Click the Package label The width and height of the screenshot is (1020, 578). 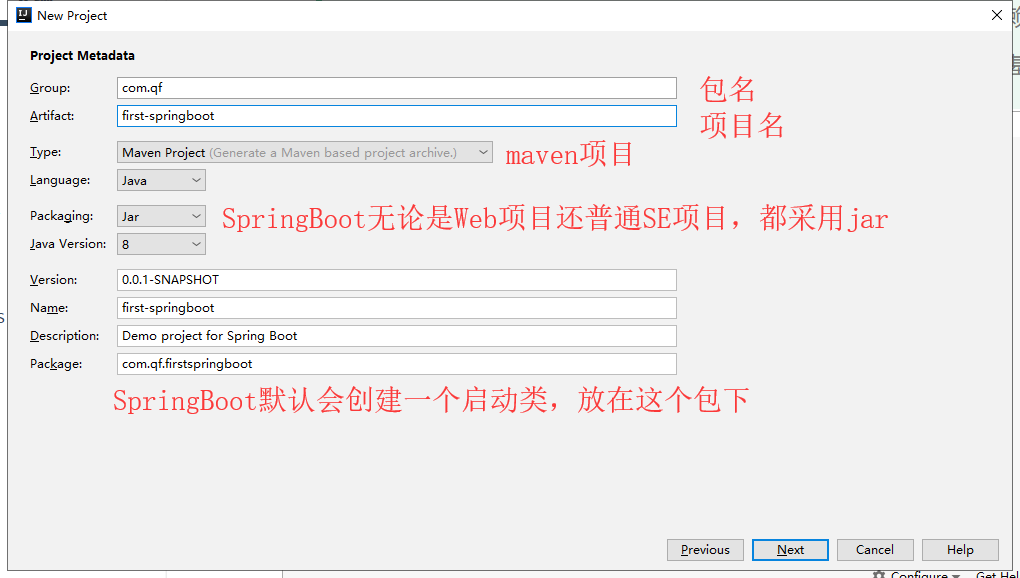56,364
